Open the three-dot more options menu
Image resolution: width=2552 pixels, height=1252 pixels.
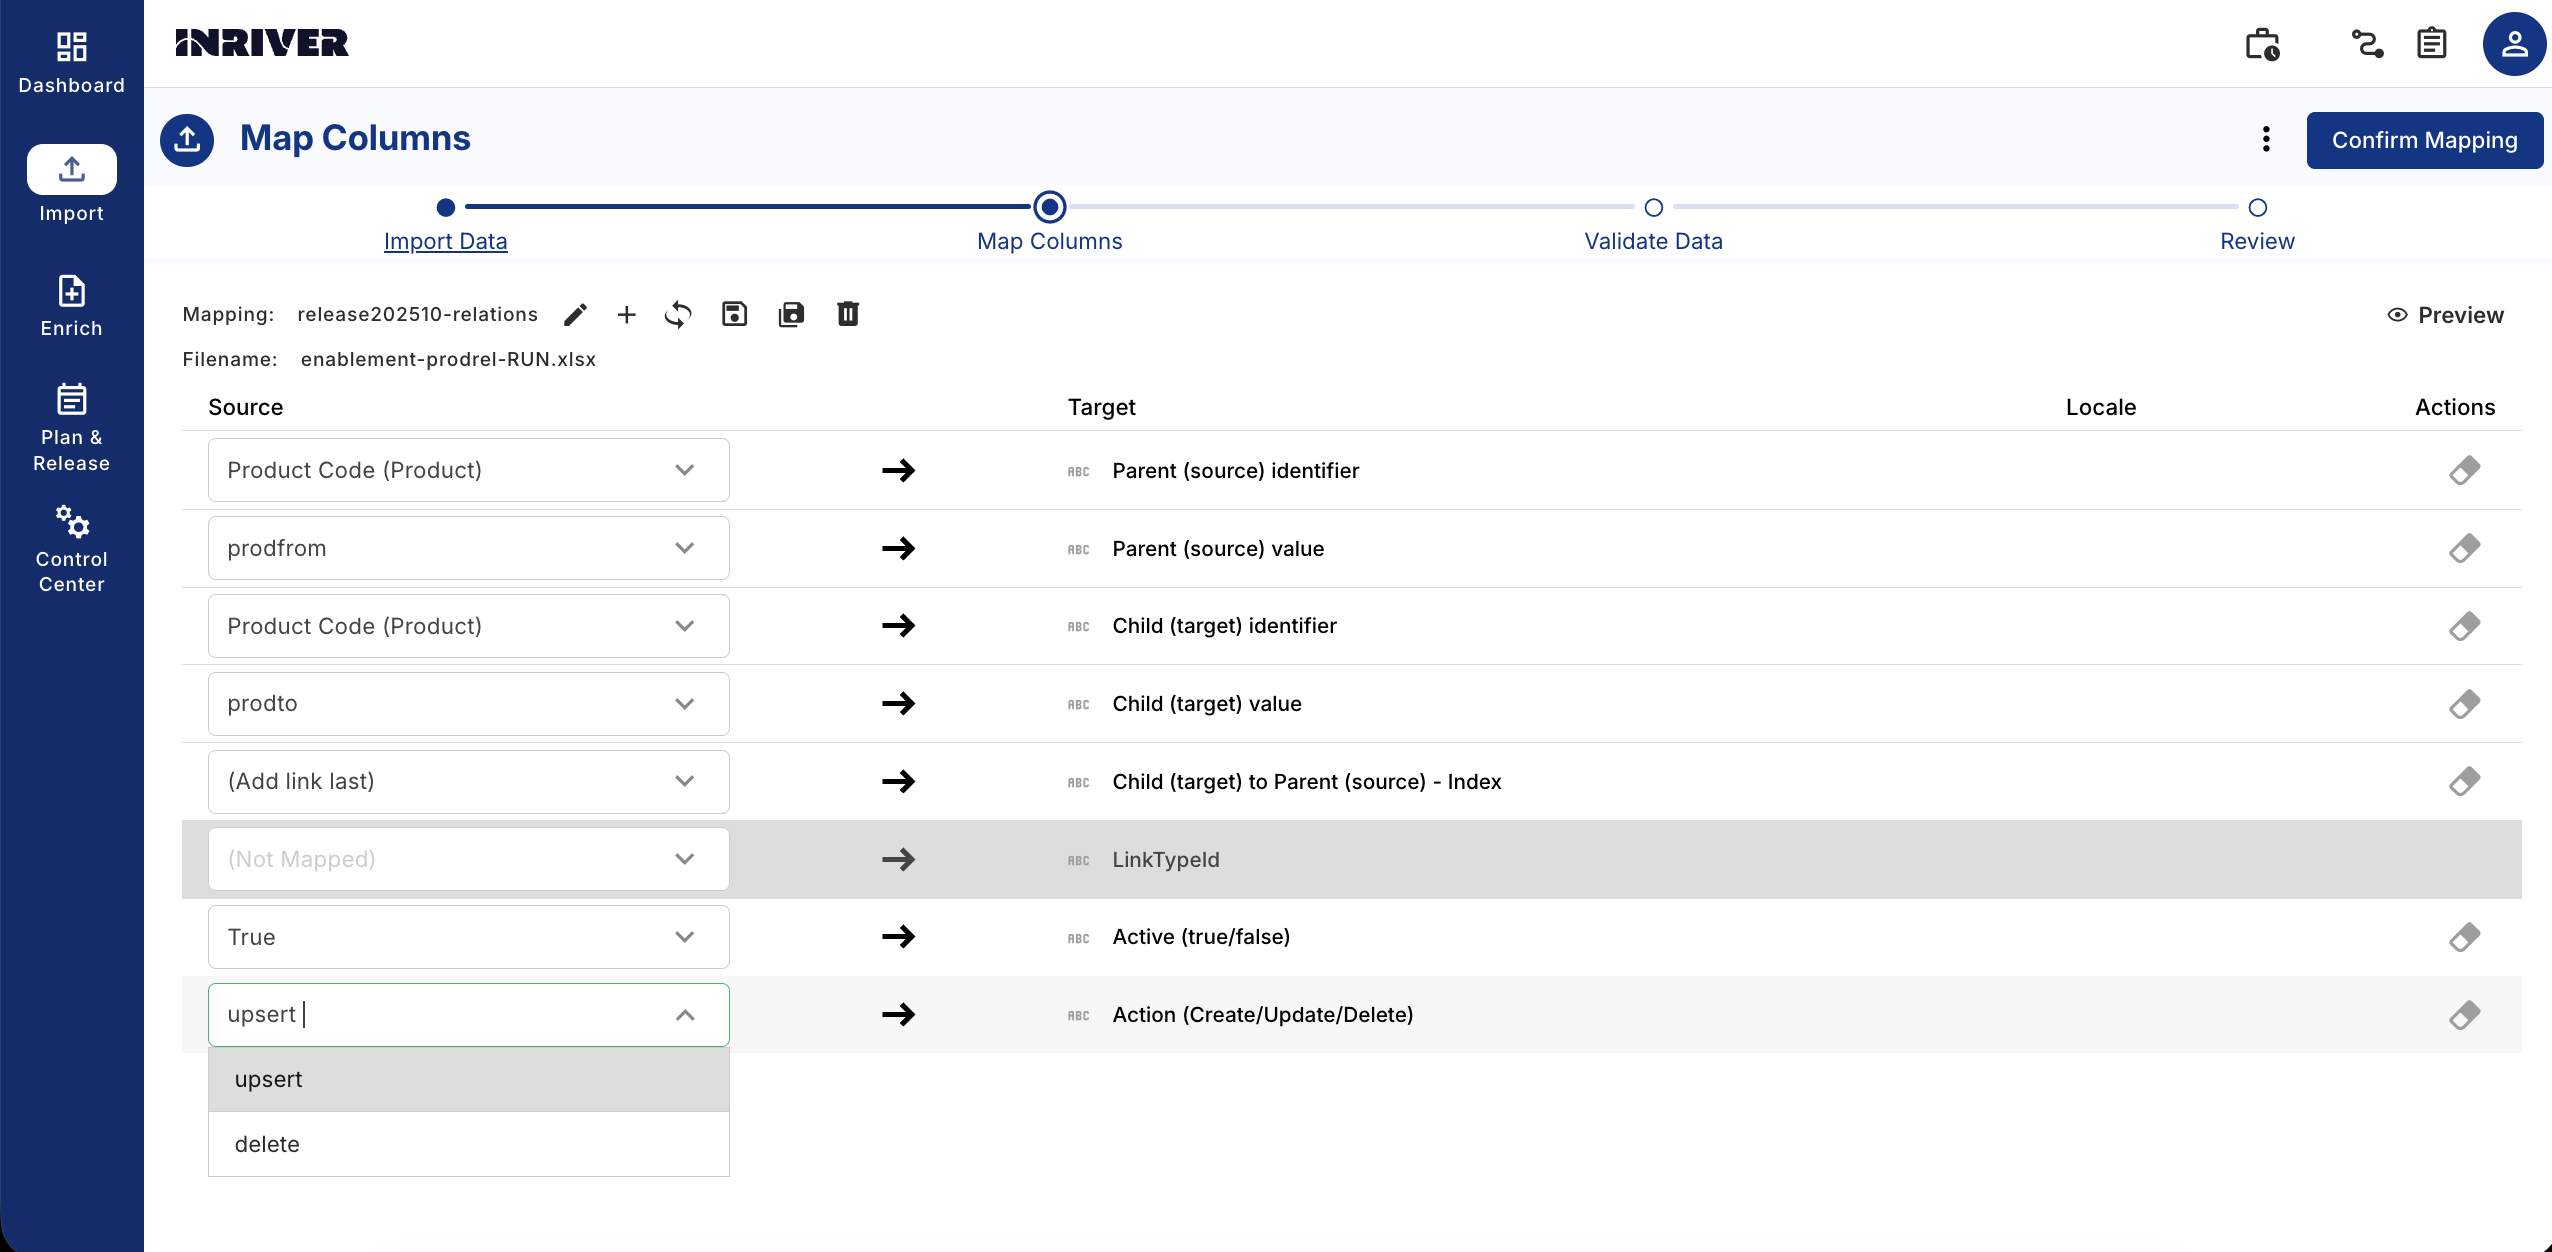click(2266, 139)
